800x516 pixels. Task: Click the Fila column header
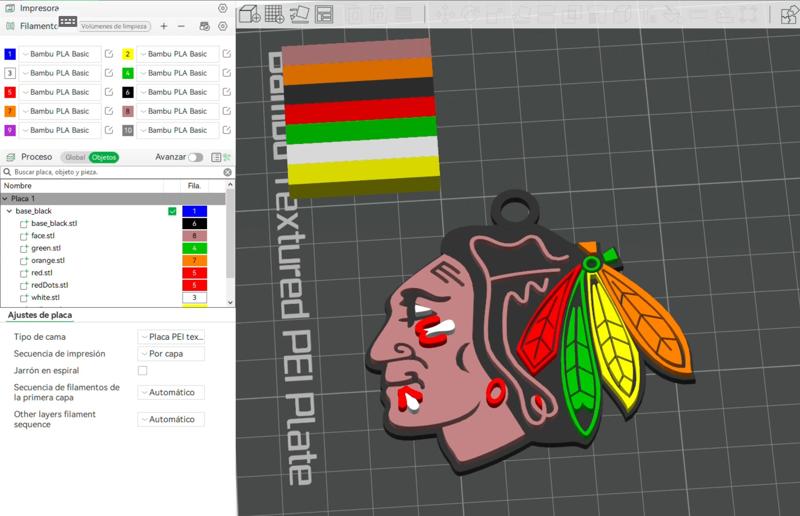coord(194,186)
